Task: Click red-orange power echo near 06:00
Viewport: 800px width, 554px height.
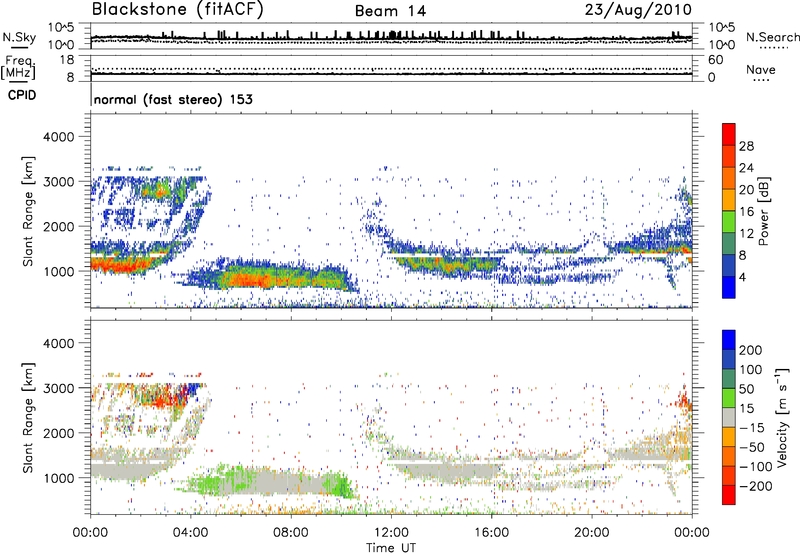Action: 250,280
